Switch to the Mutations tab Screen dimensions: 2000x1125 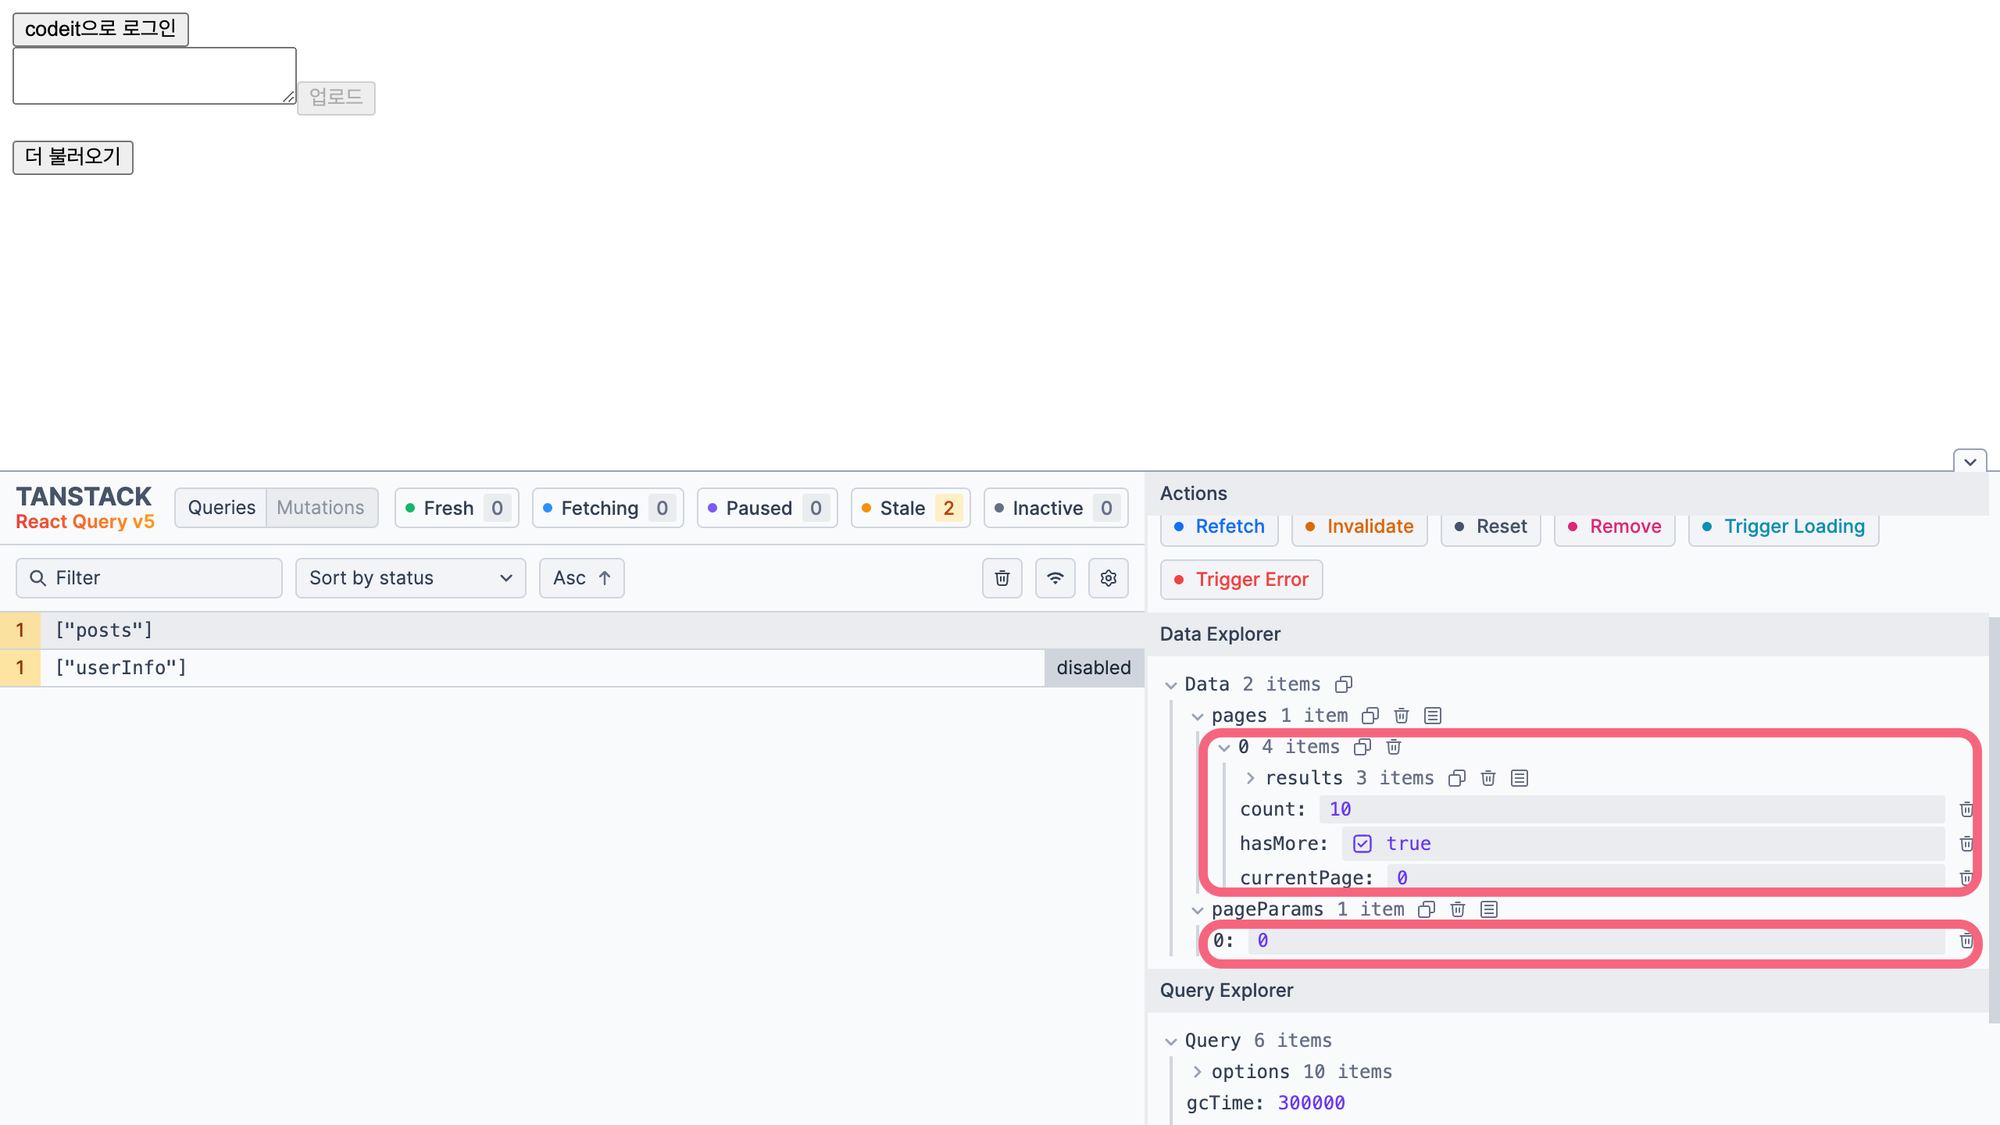[320, 508]
